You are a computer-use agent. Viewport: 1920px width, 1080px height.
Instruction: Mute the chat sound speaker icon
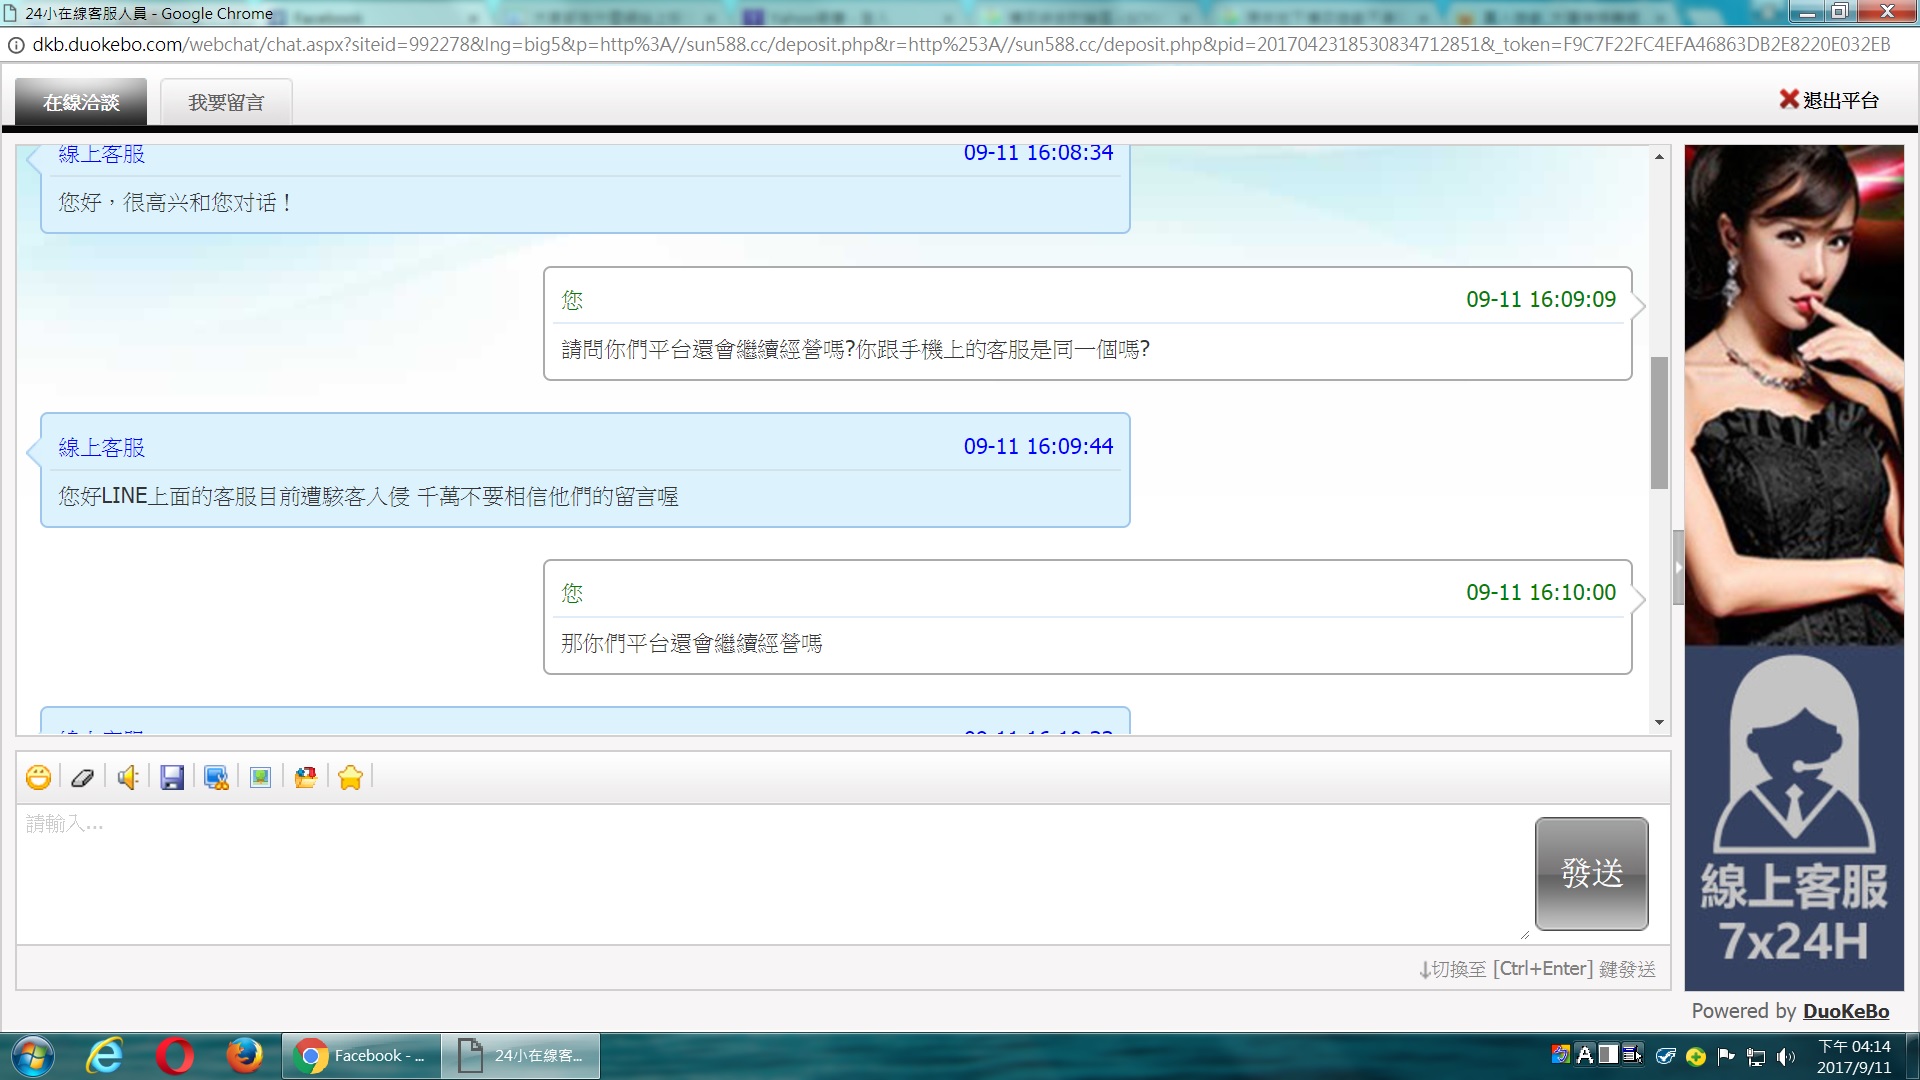coord(128,777)
